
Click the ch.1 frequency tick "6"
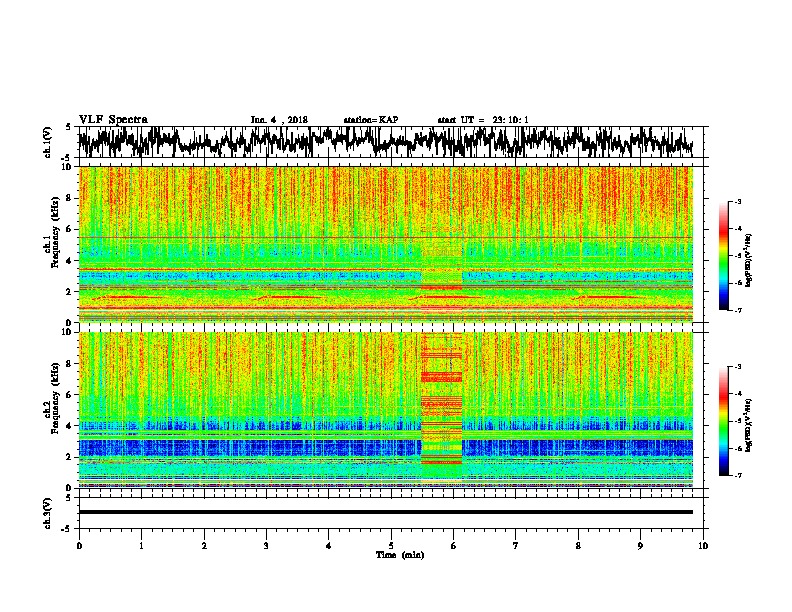point(70,229)
